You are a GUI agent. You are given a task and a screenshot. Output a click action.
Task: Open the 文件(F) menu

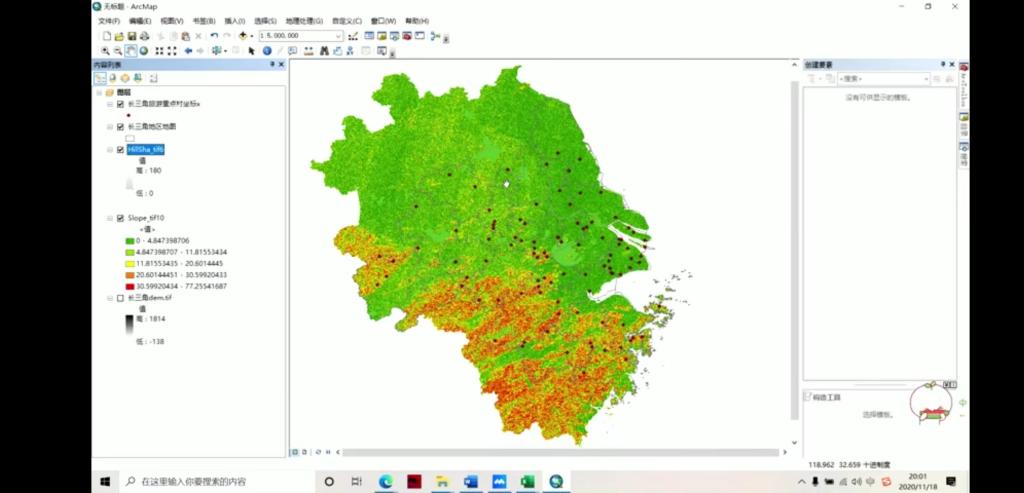coord(109,21)
